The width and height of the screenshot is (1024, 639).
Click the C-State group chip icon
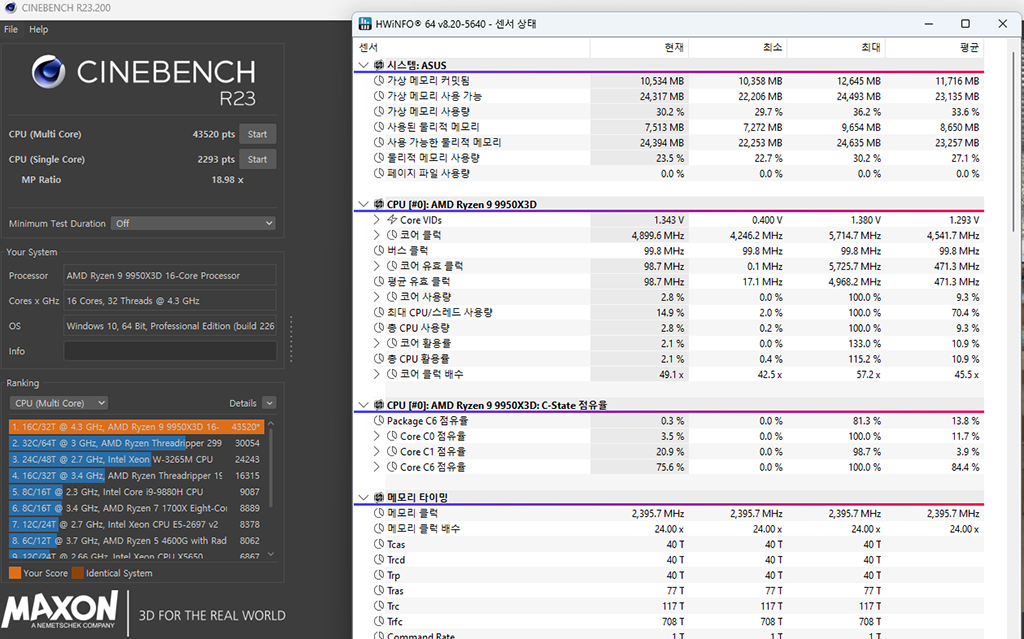[x=379, y=405]
